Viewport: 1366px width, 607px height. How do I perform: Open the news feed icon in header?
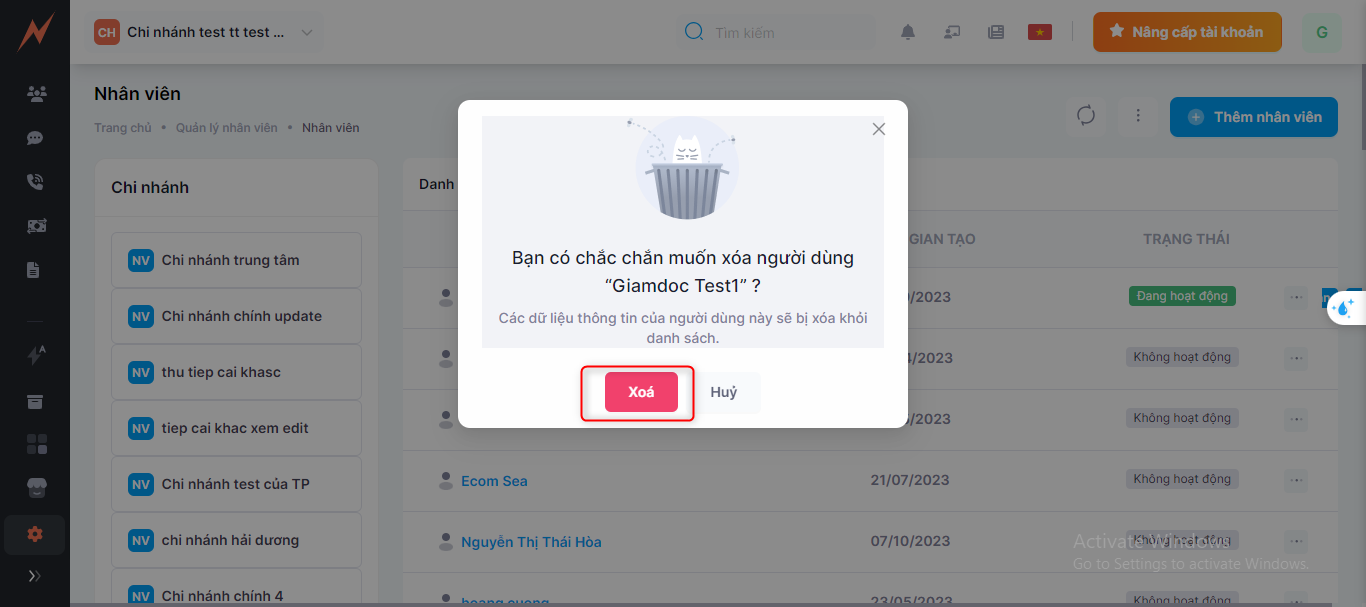coord(995,32)
